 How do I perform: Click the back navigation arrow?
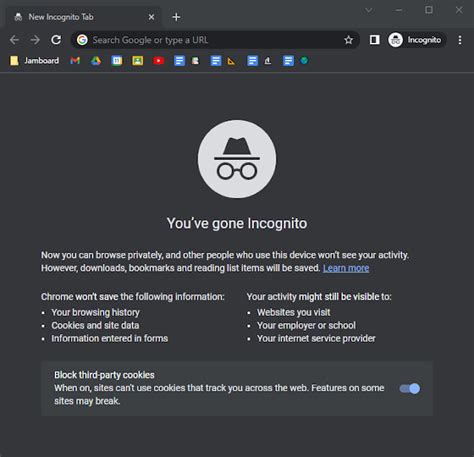14,40
